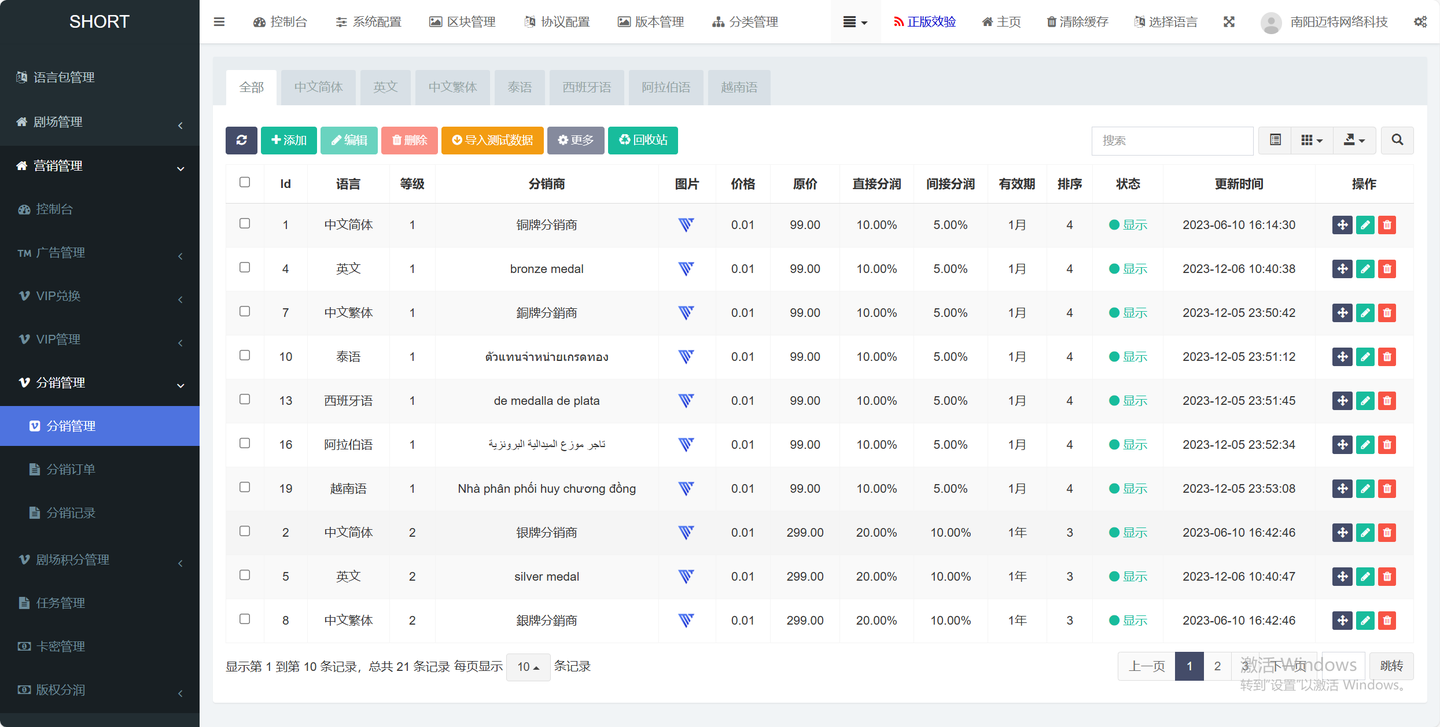Viewport: 1440px width, 727px height.
Task: Click the red delete icon for row Id 7
Action: click(1387, 313)
